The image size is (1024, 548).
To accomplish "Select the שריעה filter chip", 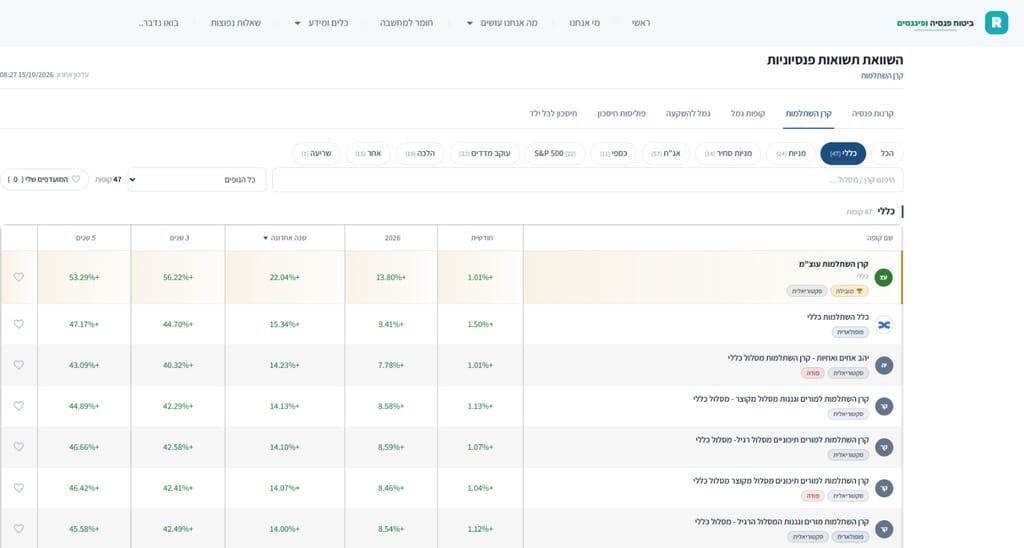I will pos(317,153).
